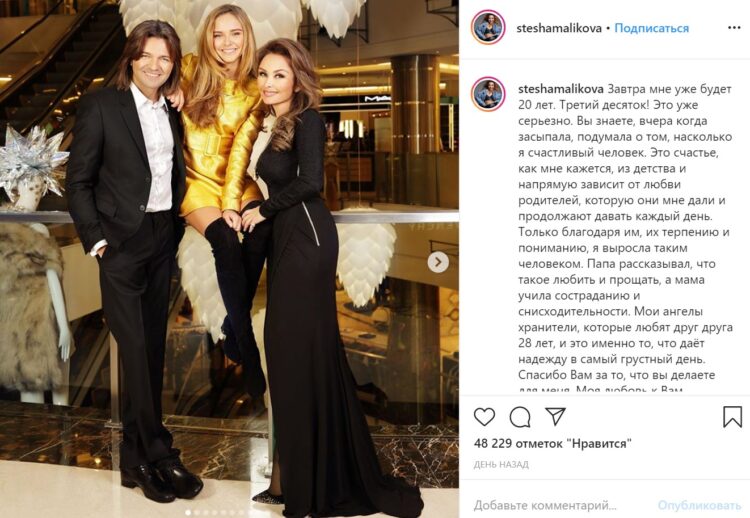Select the last carousel dot indicator
This screenshot has height=518, width=750.
pos(241,513)
